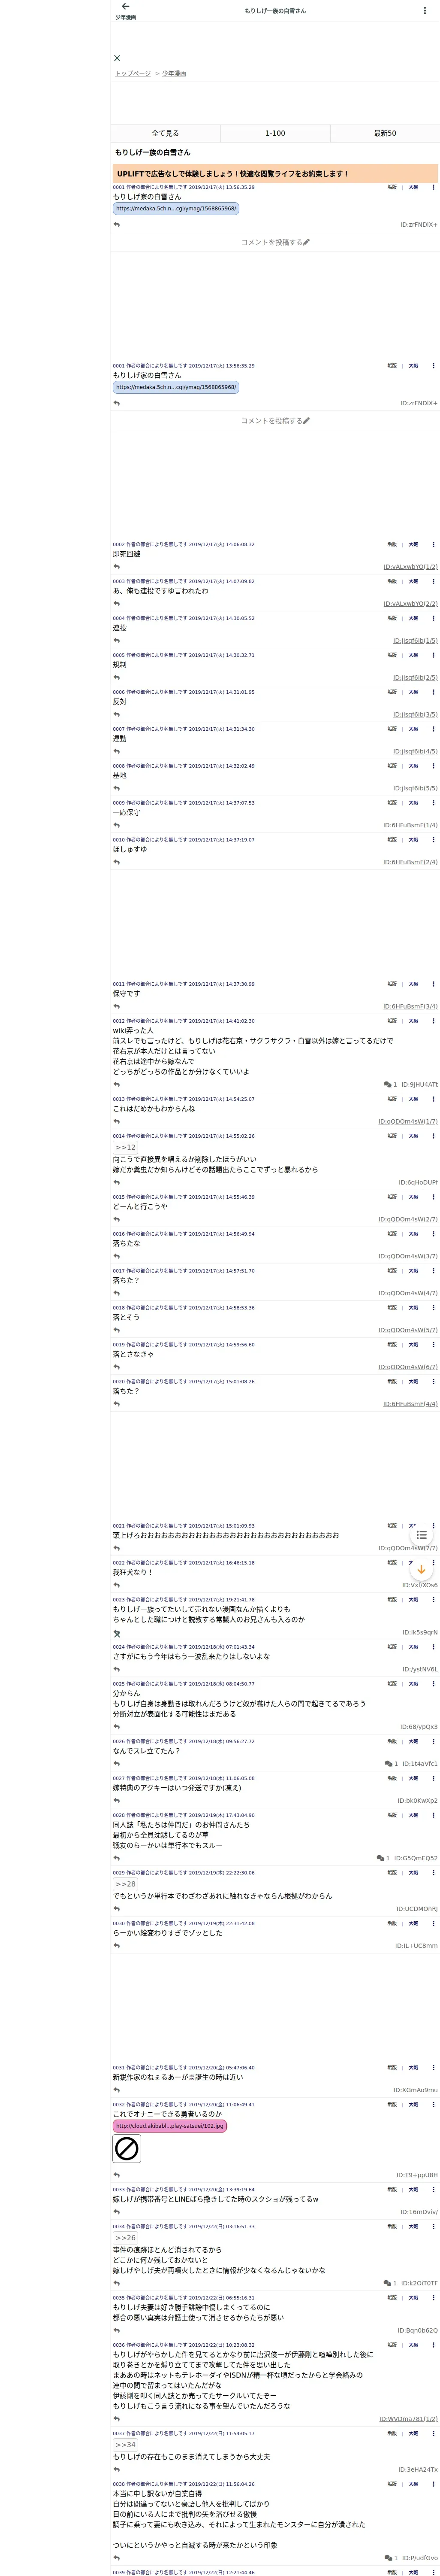Click the >>34 anchor in post 0037

point(125,2445)
